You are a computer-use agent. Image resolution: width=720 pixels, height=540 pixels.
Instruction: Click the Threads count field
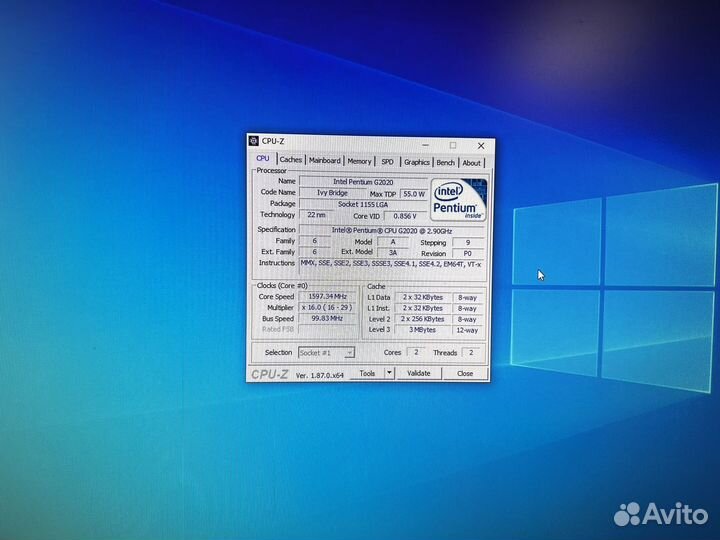[x=471, y=353]
